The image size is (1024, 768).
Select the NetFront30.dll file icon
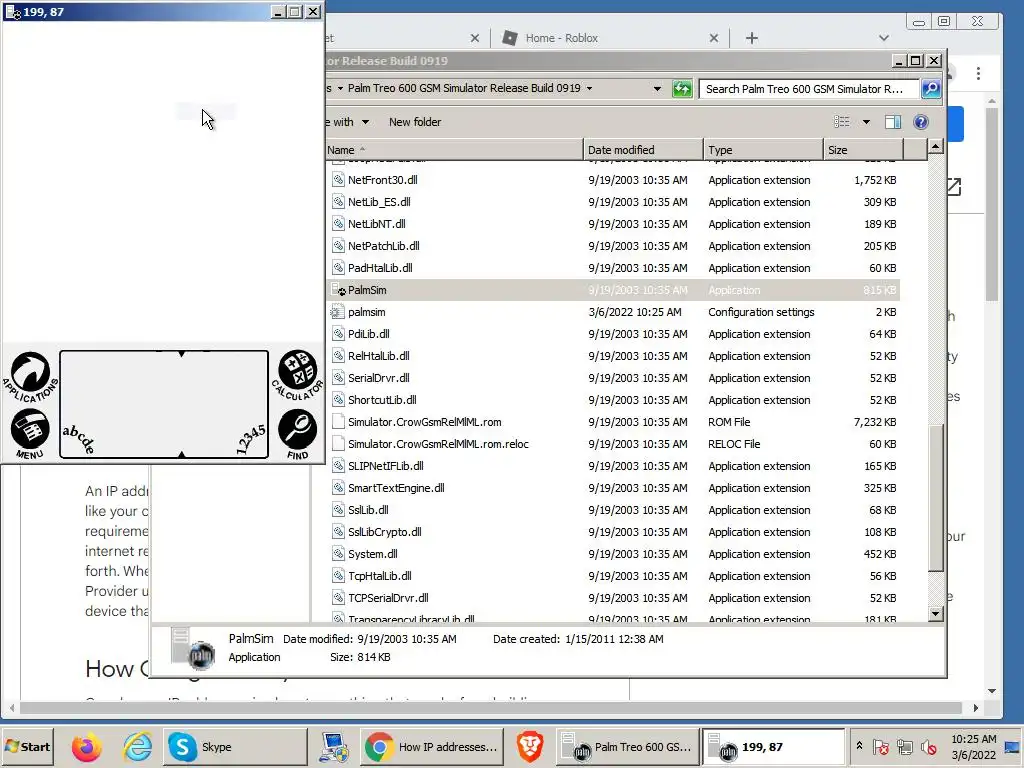tap(338, 180)
